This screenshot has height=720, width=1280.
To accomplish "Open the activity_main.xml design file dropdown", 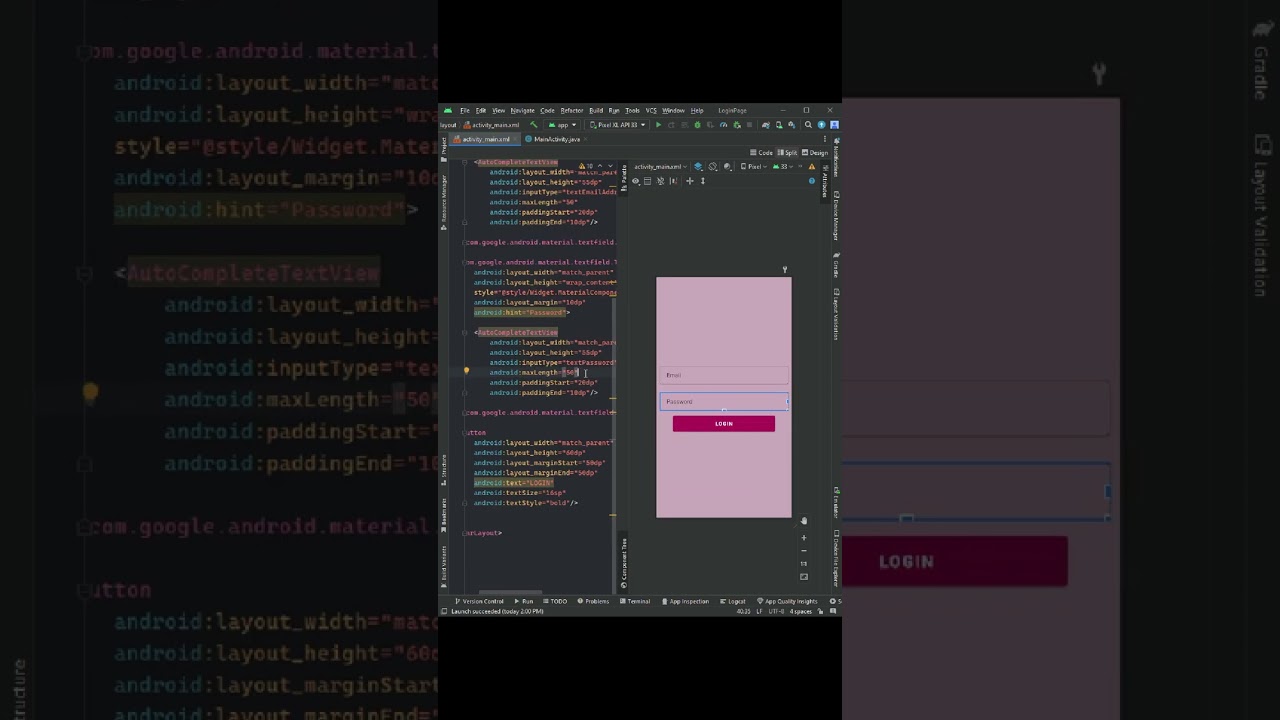I will pyautogui.click(x=660, y=166).
